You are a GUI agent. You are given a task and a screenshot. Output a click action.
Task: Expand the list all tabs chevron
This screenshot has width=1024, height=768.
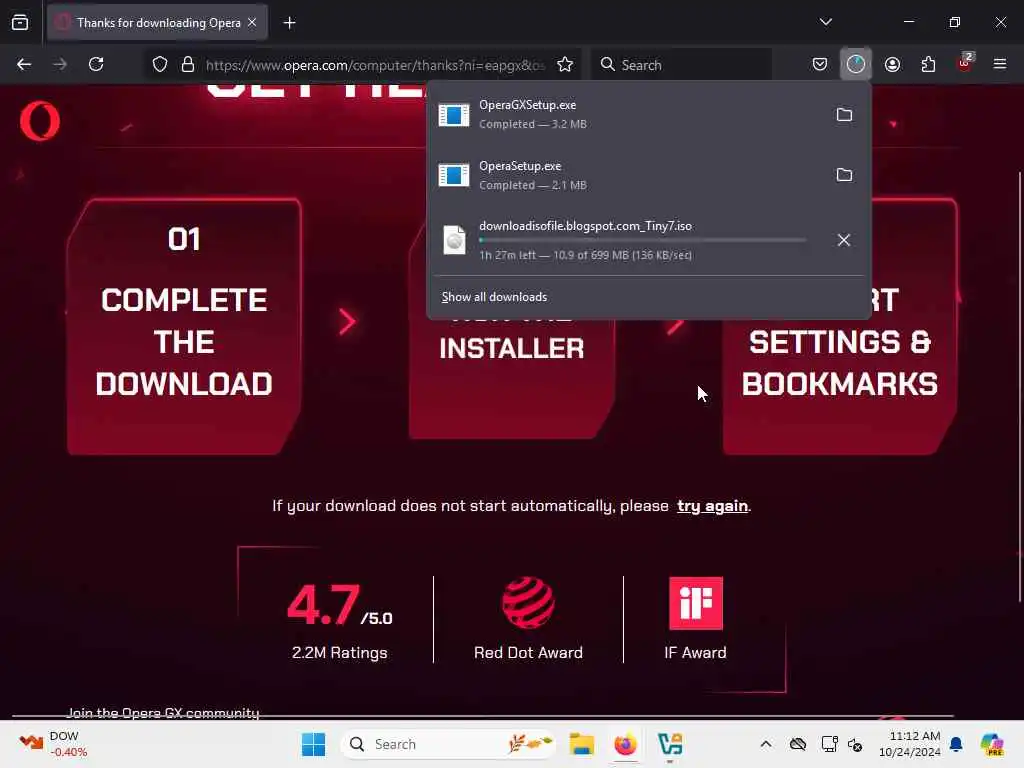tap(825, 22)
